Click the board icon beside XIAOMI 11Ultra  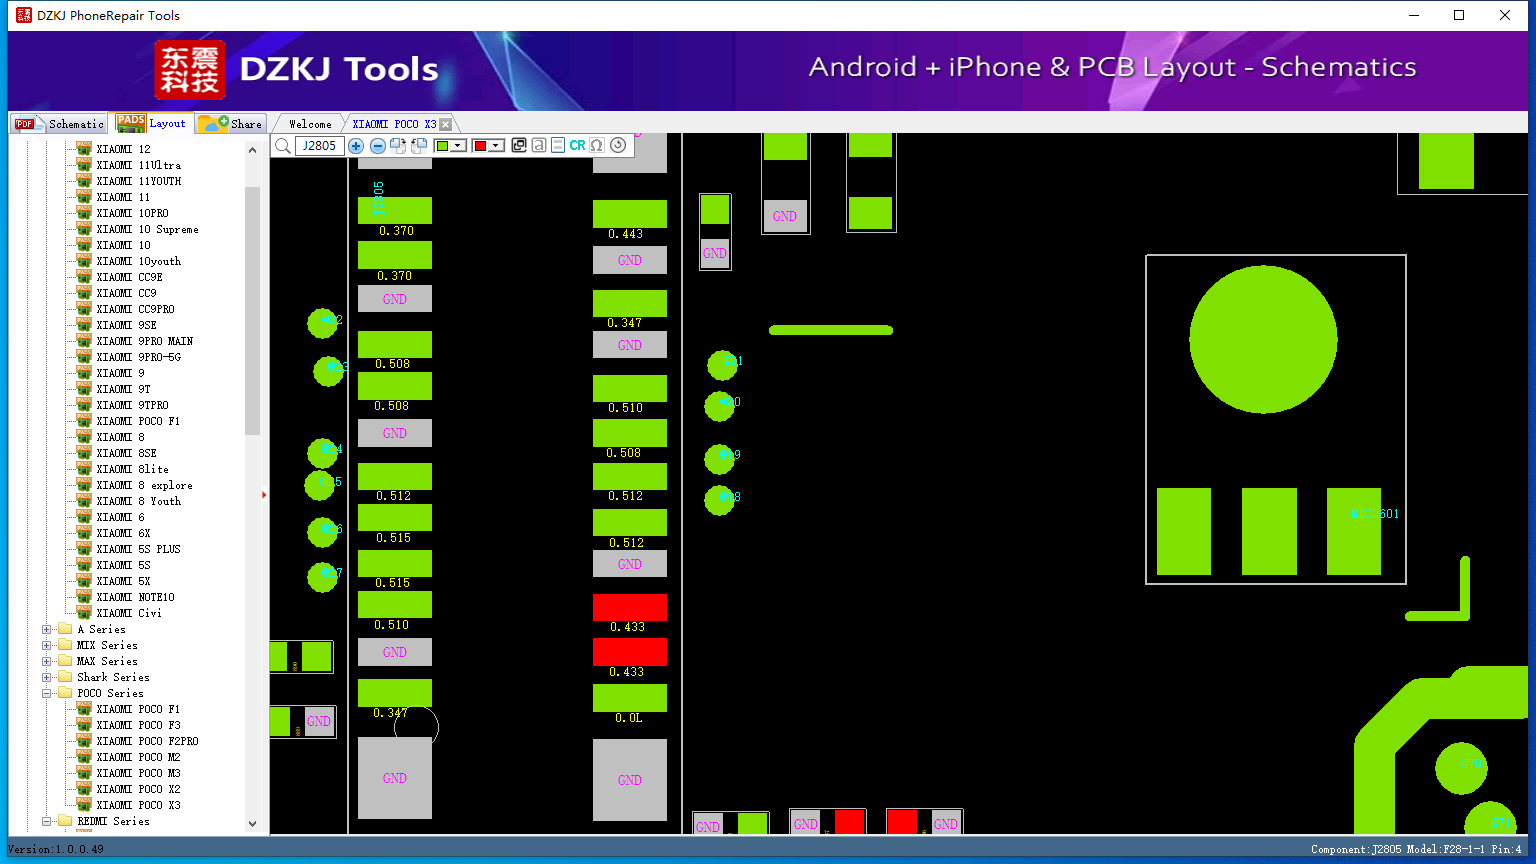(x=84, y=165)
